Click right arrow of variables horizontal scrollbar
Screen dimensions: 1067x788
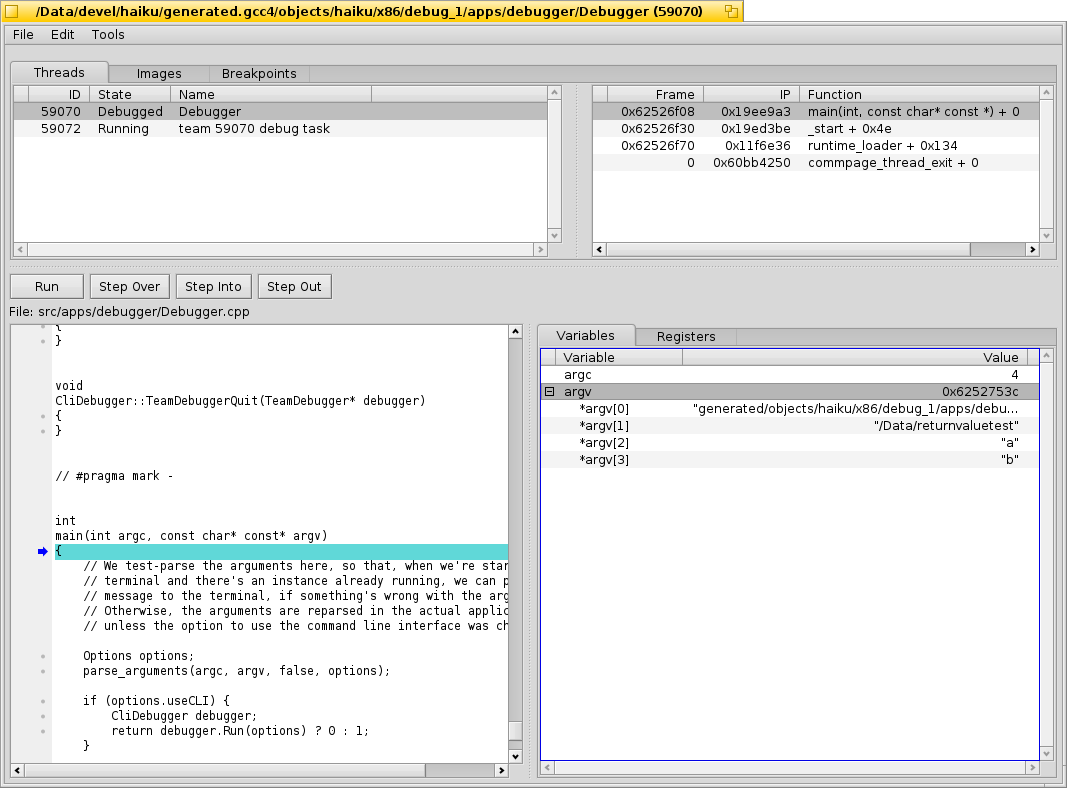pos(1033,768)
